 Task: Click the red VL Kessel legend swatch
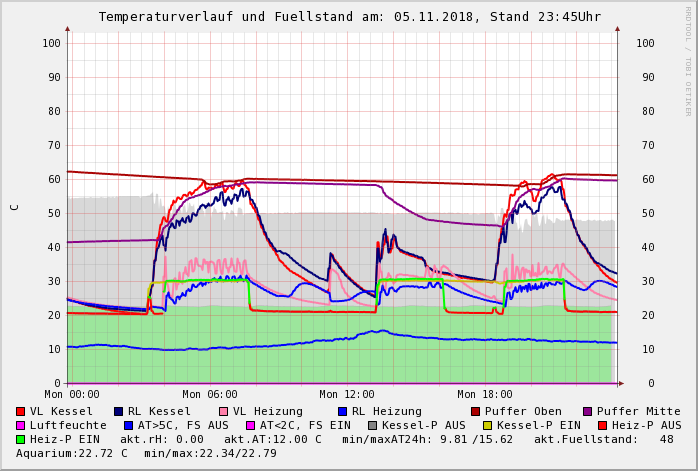click(21, 411)
